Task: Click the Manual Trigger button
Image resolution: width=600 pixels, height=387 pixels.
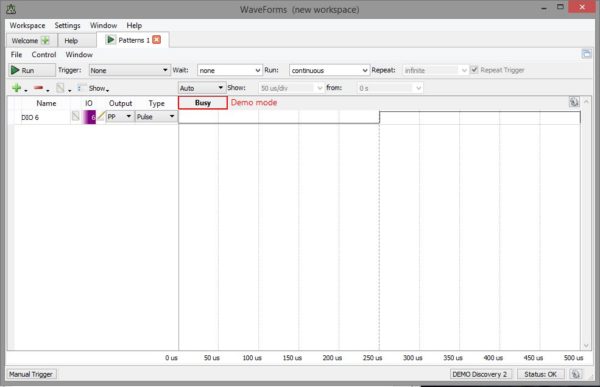Action: pyautogui.click(x=31, y=374)
